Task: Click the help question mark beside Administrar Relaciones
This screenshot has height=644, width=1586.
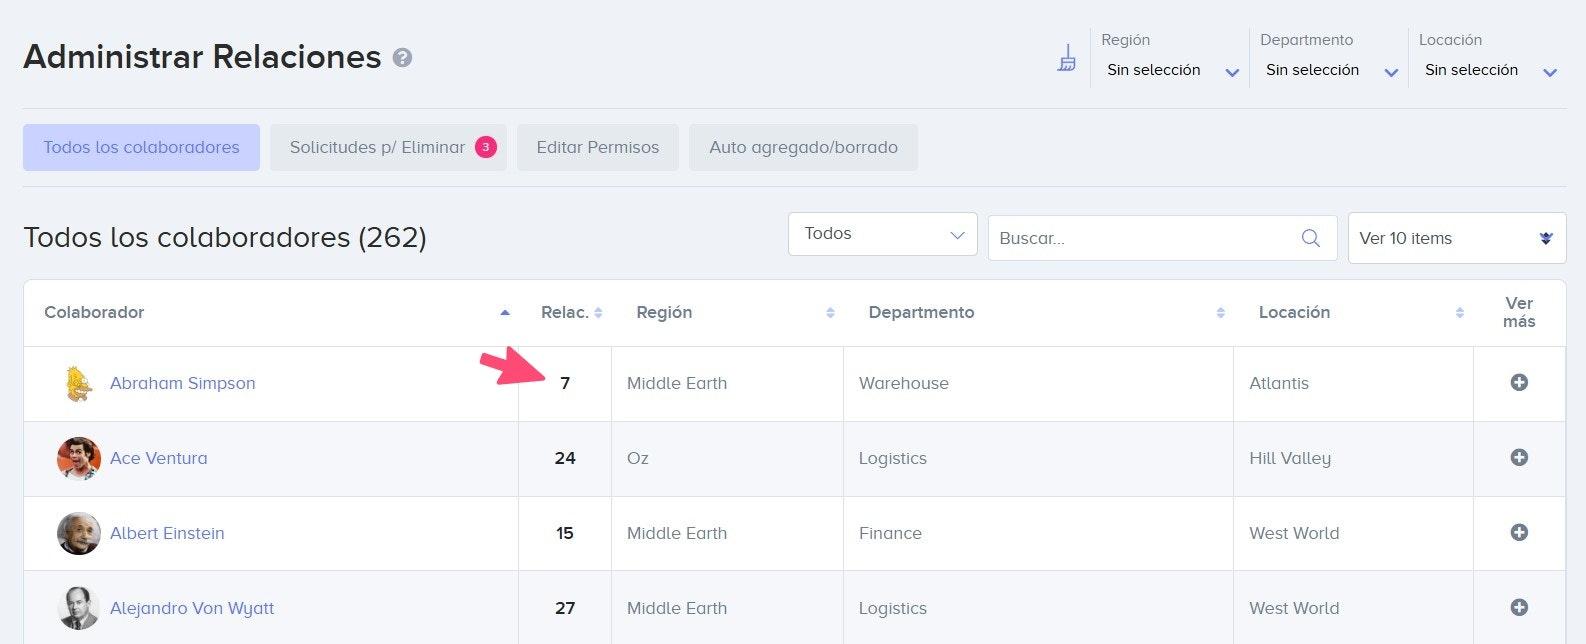Action: click(x=402, y=58)
